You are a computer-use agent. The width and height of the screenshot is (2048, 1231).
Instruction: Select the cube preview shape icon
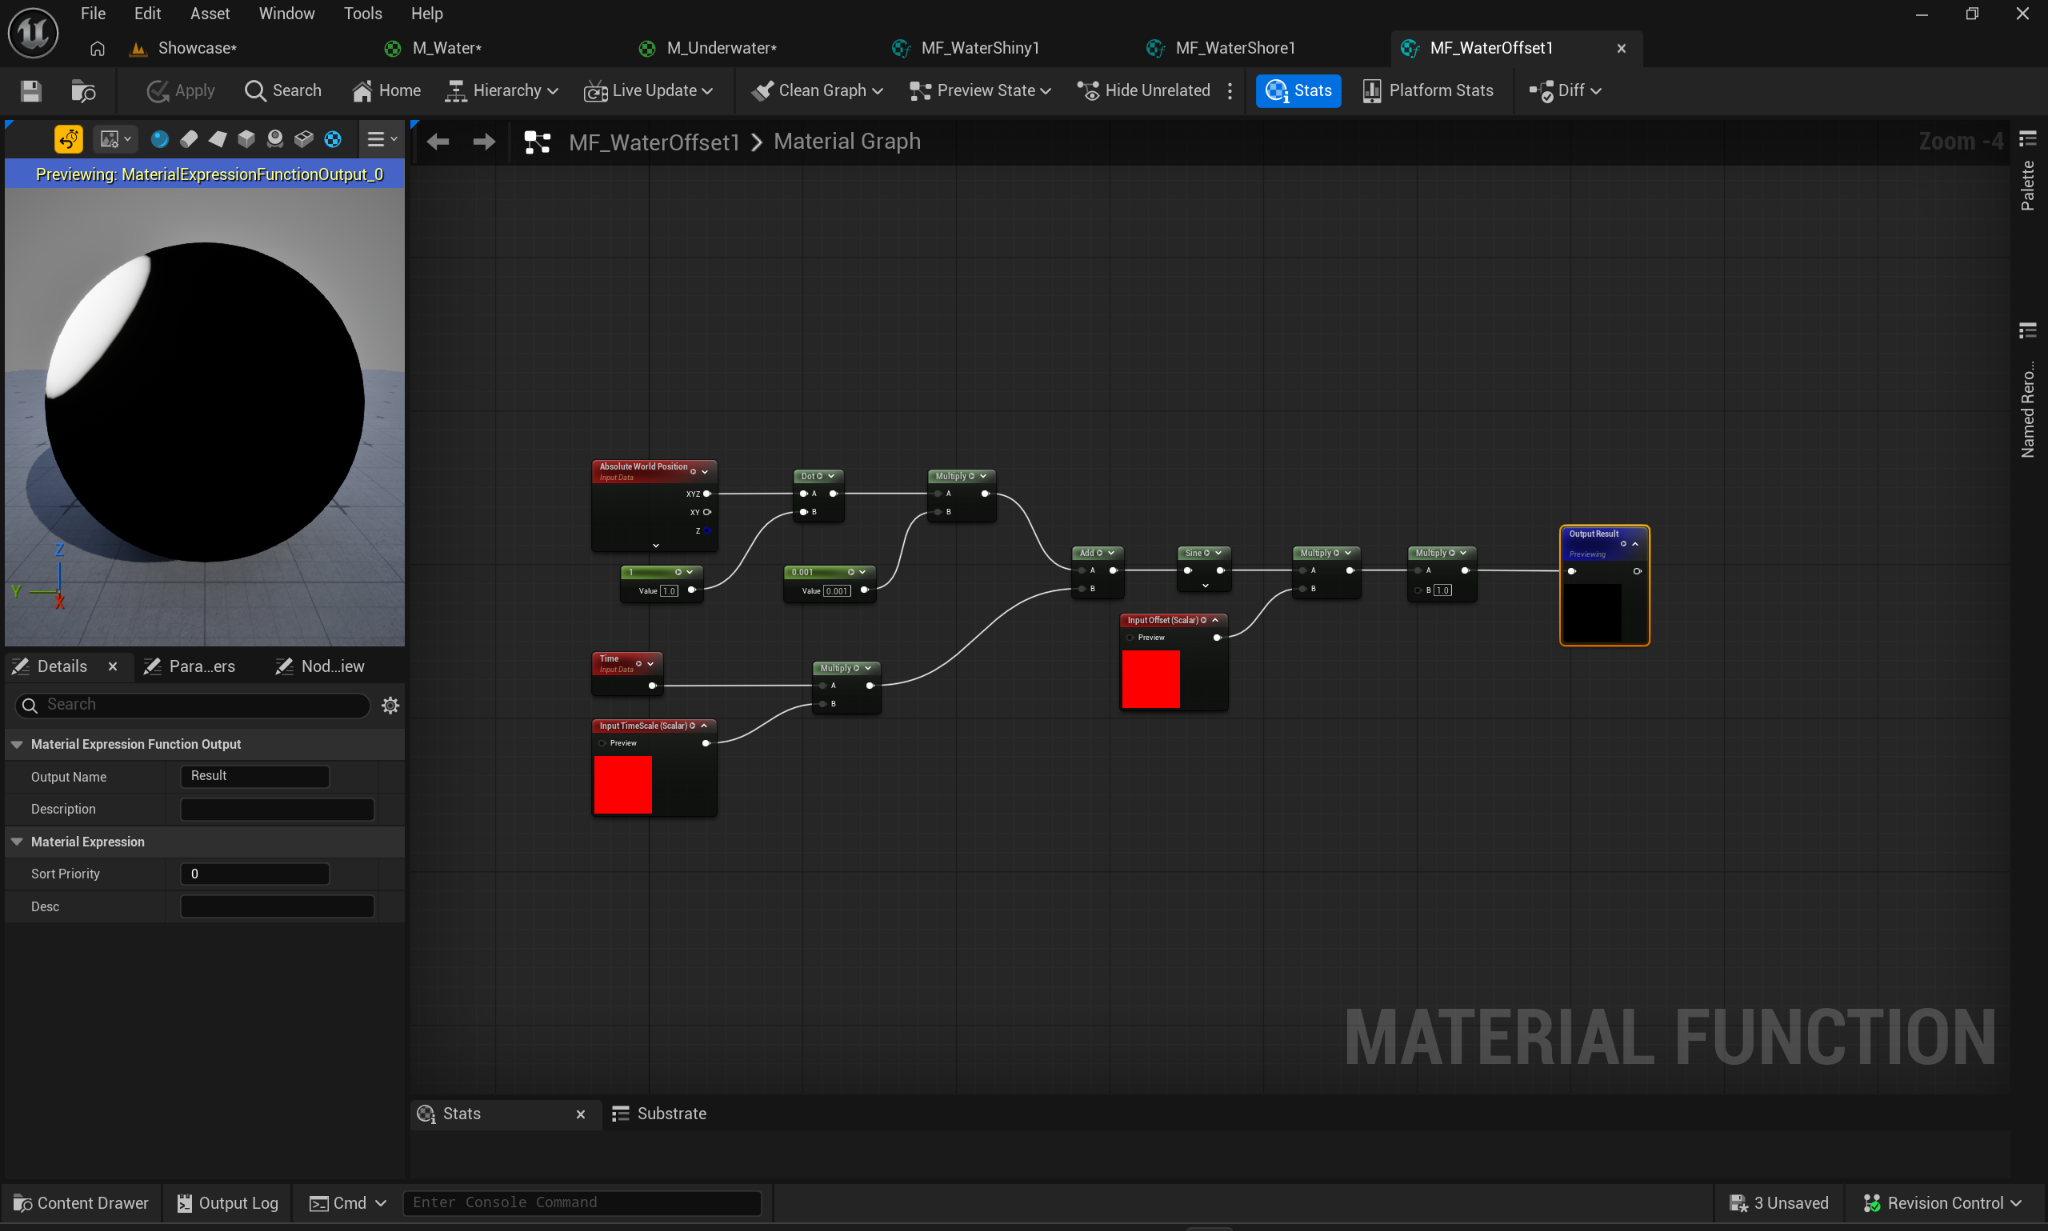tap(246, 139)
